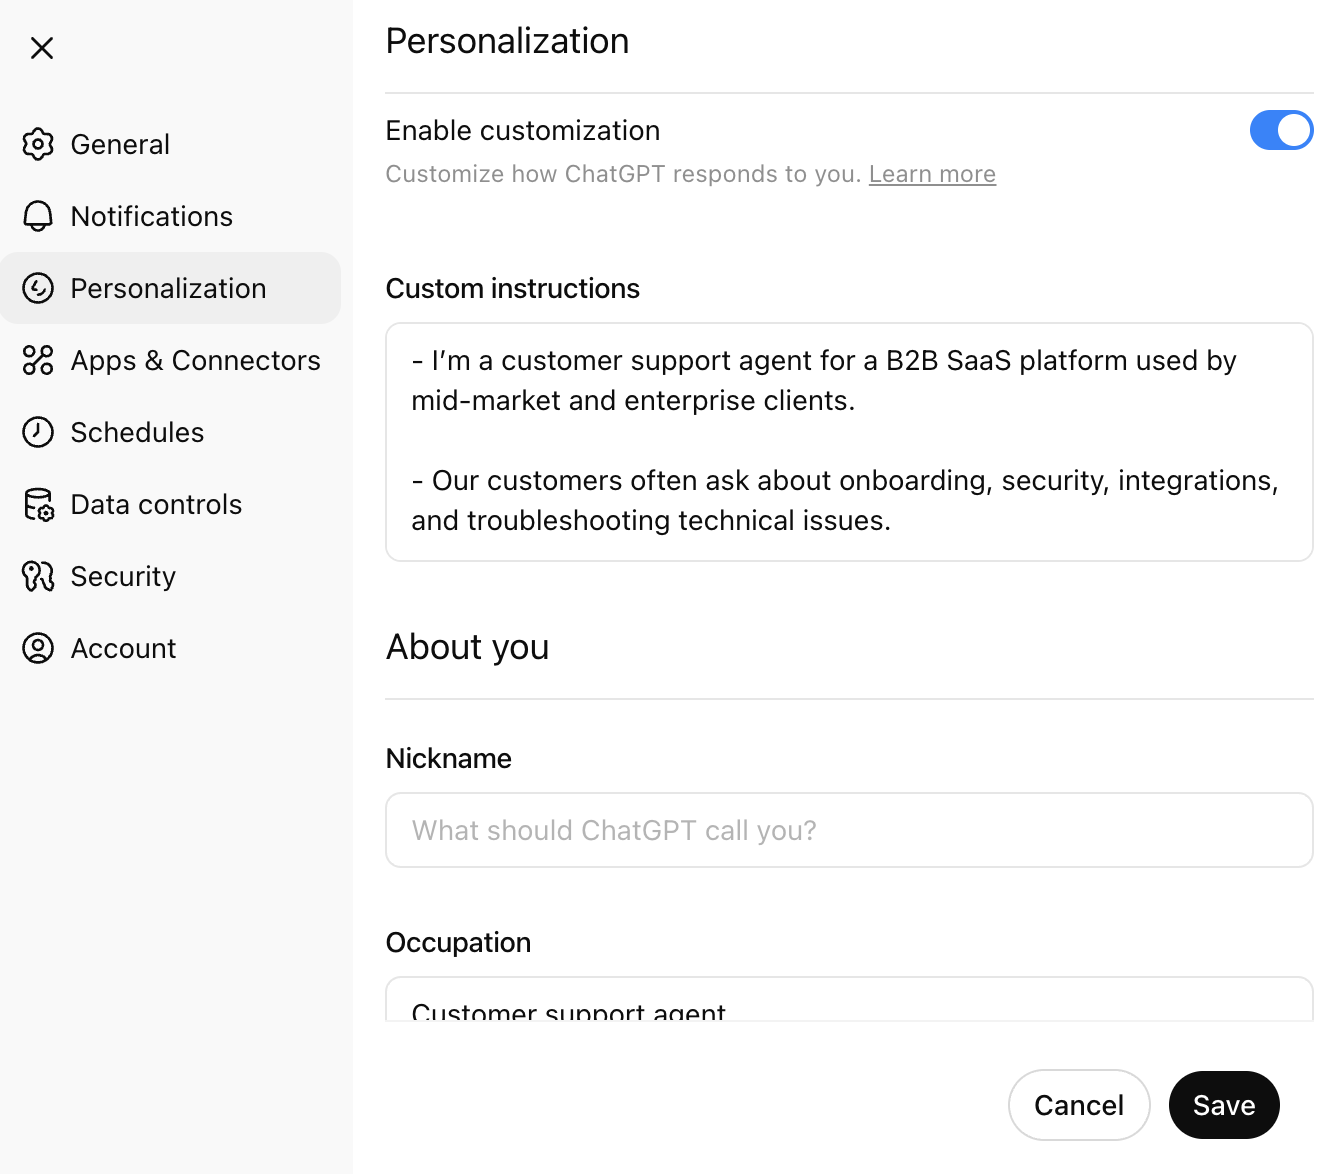Click the Apps & Connectors icon
Viewport: 1332px width, 1174px height.
tap(38, 360)
